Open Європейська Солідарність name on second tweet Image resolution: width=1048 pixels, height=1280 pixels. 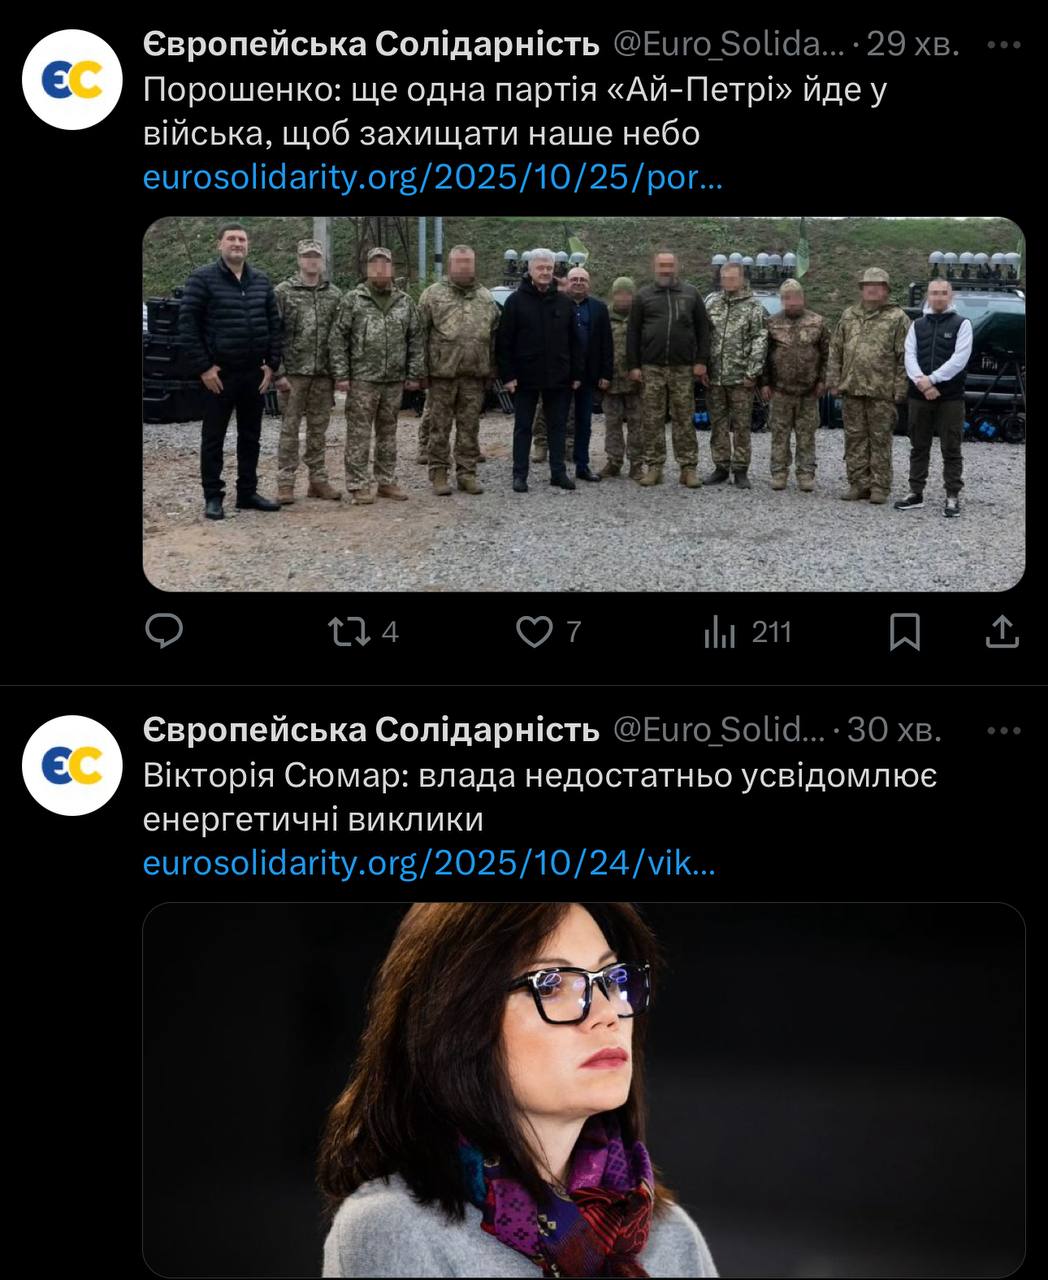pos(371,731)
